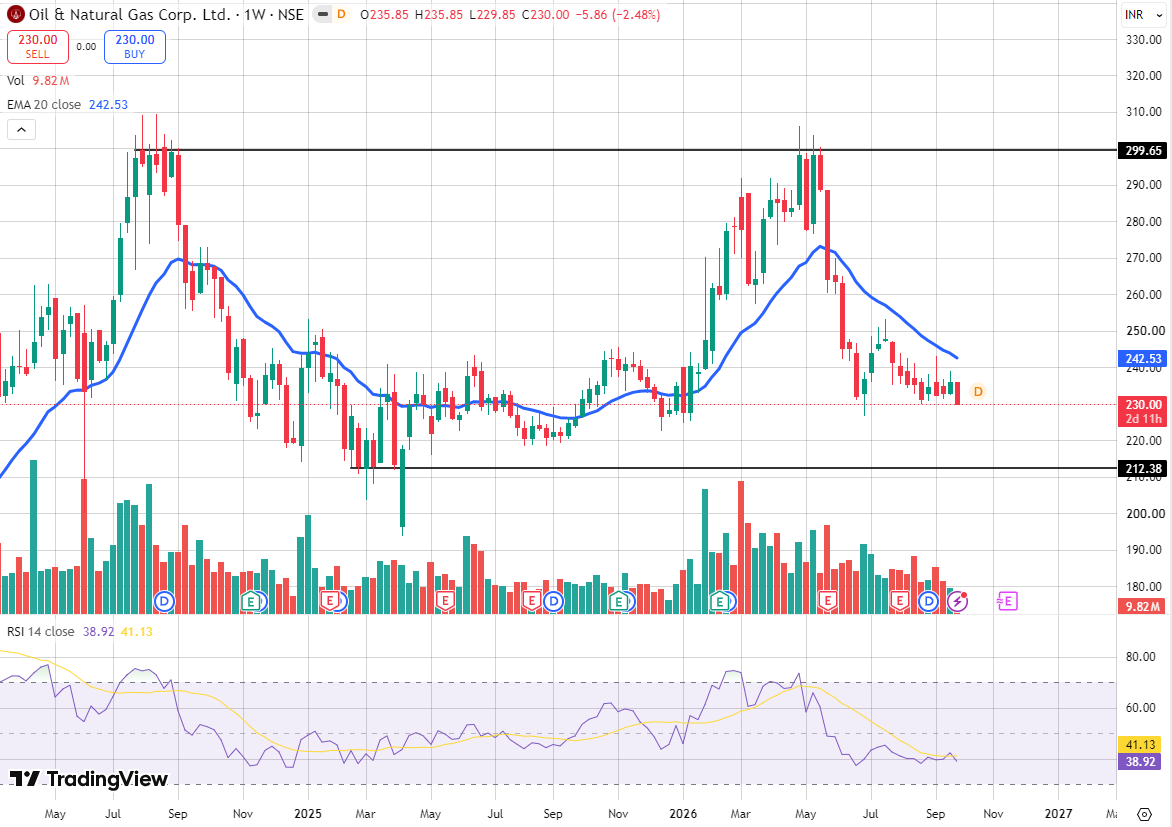Click the C230.00 close value in header

click(x=546, y=14)
